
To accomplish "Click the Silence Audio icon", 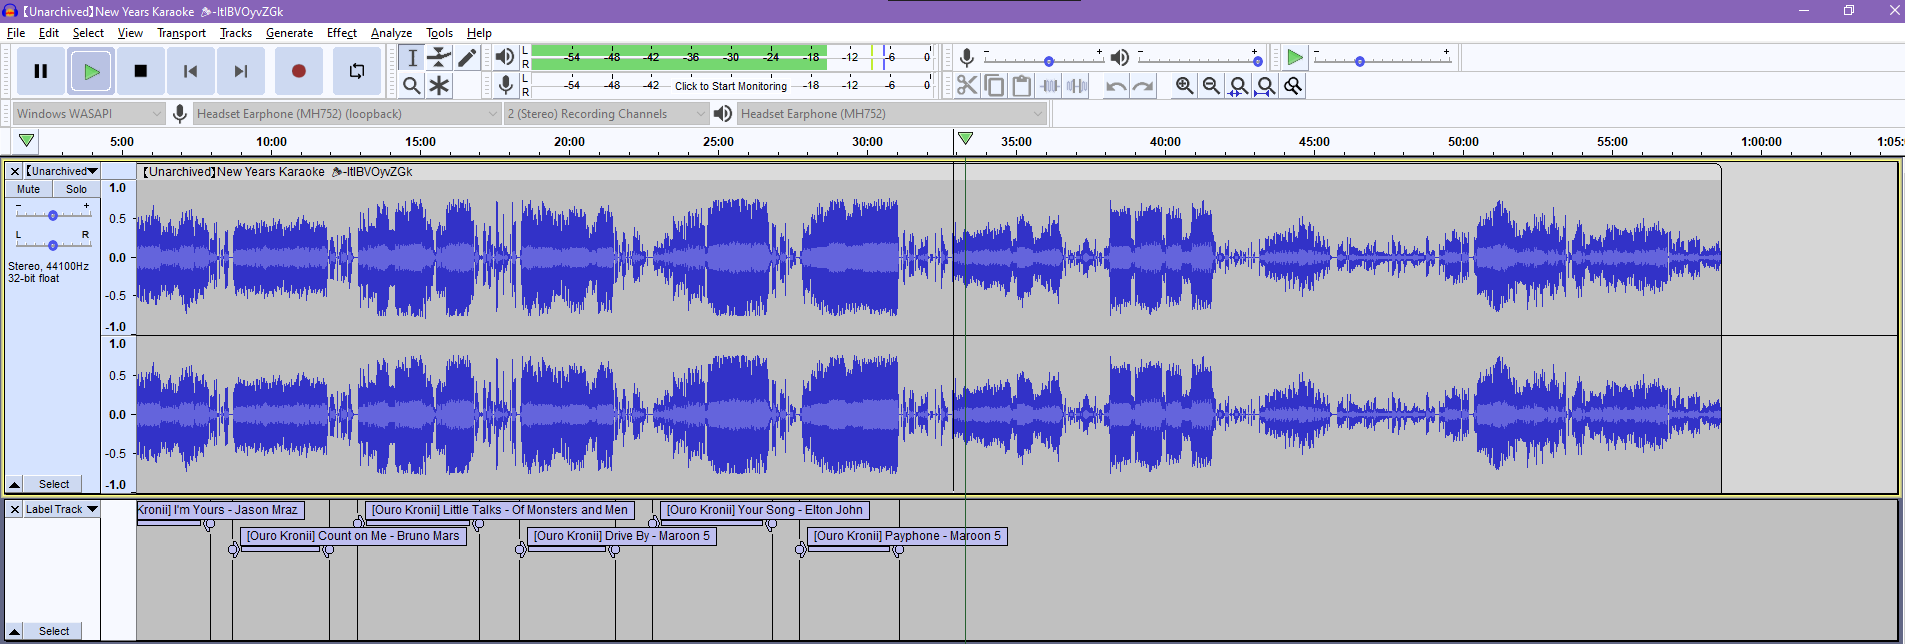I will (1077, 86).
